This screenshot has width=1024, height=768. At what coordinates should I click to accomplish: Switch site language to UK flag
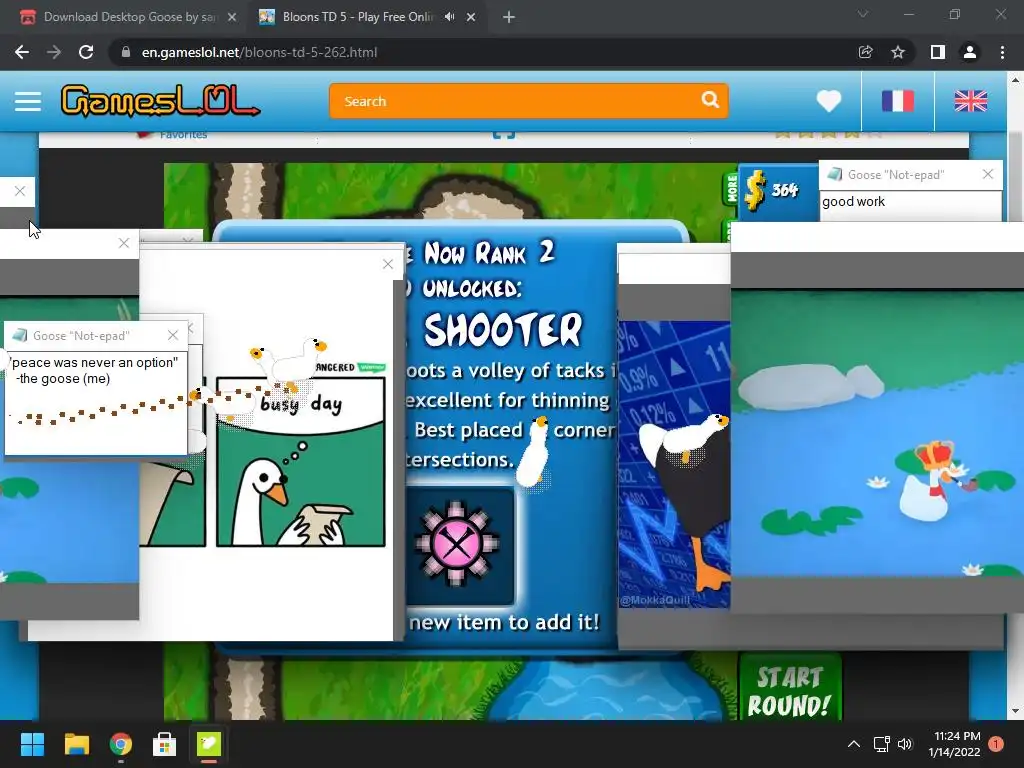970,101
